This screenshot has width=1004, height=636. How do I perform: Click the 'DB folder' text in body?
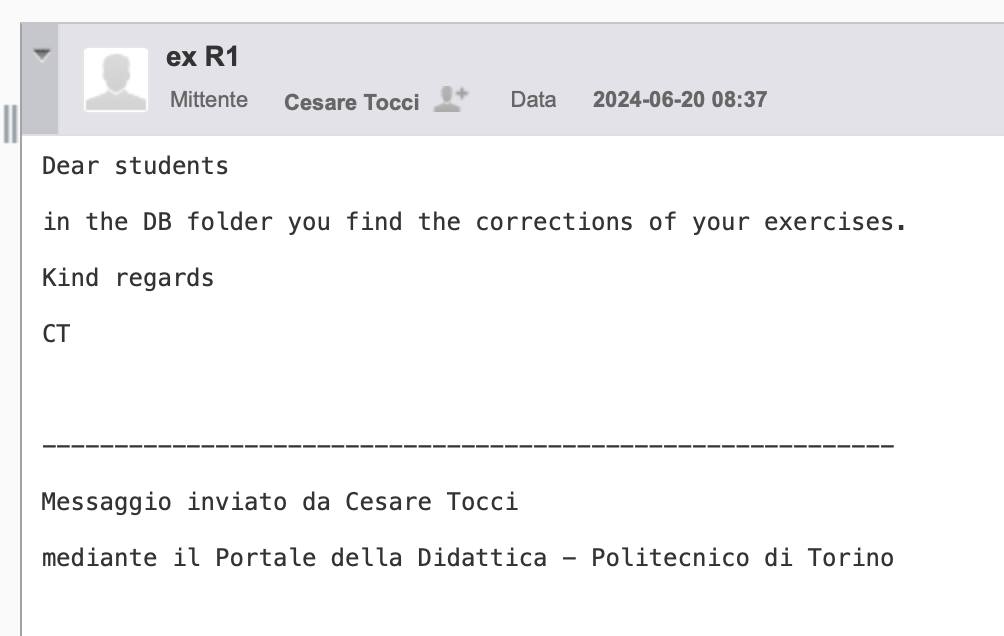tap(200, 222)
